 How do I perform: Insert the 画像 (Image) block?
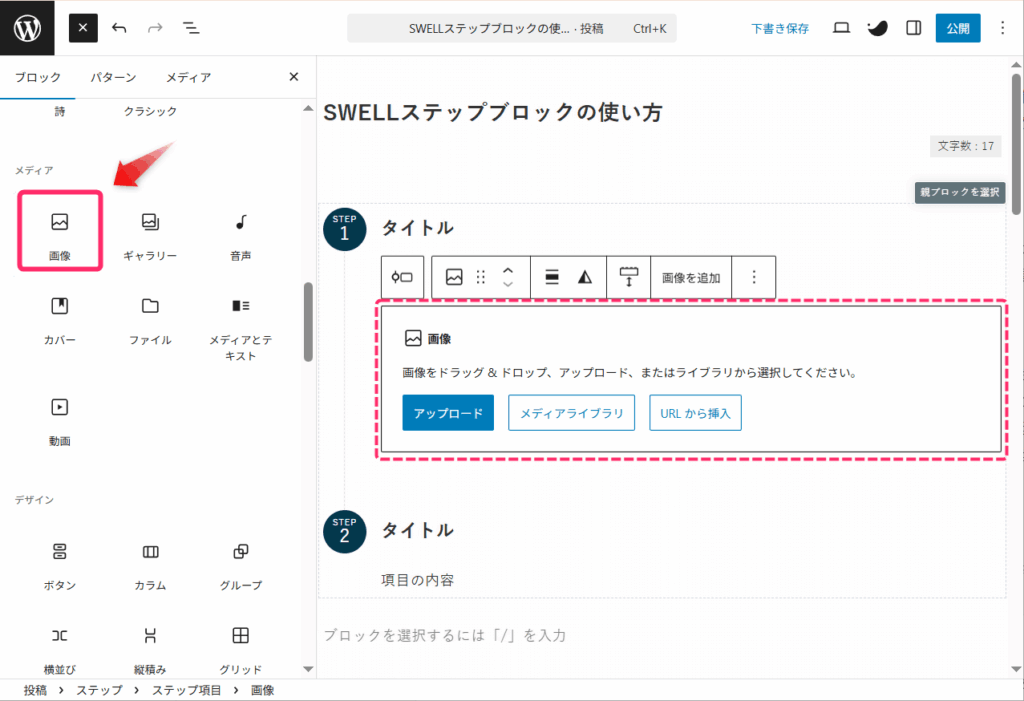(60, 231)
